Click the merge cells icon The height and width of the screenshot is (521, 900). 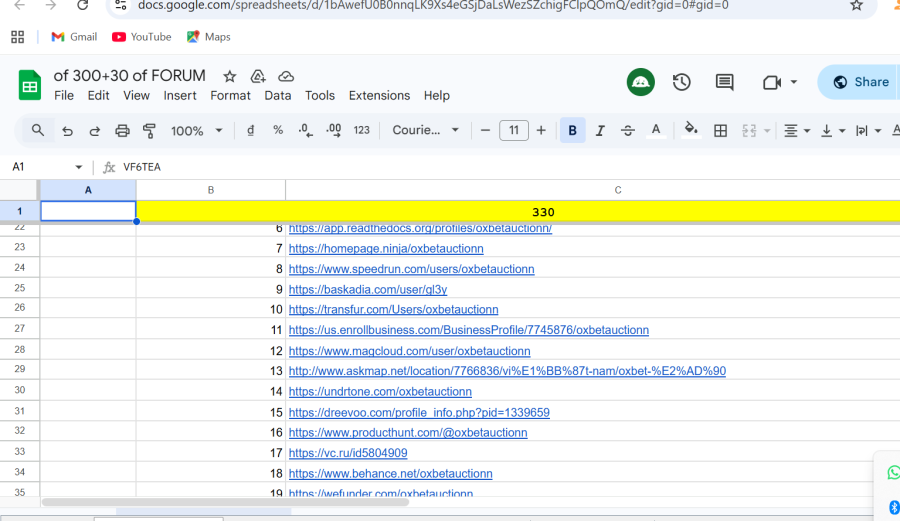[749, 131]
